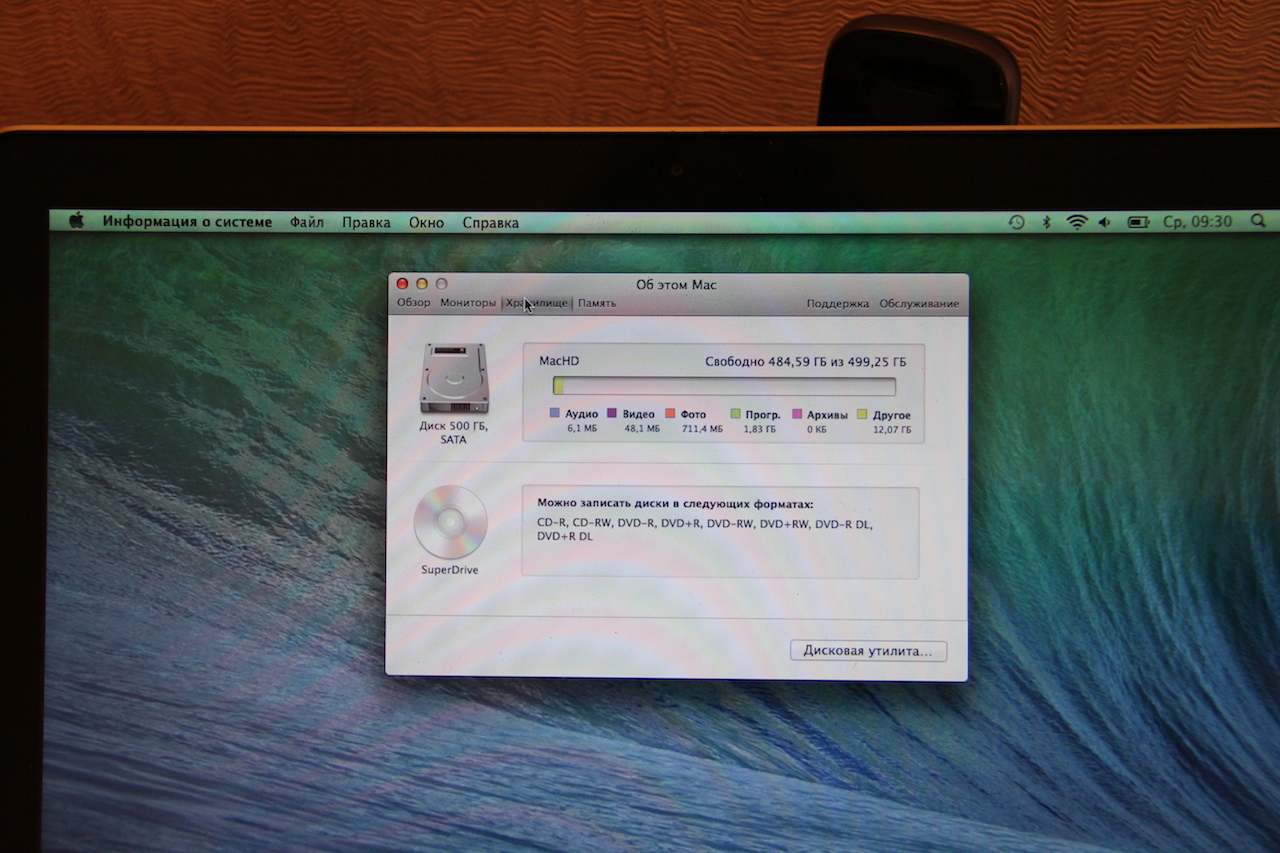Image resolution: width=1280 pixels, height=853 pixels.
Task: Click the Видео purple color swatch
Action: tap(612, 414)
